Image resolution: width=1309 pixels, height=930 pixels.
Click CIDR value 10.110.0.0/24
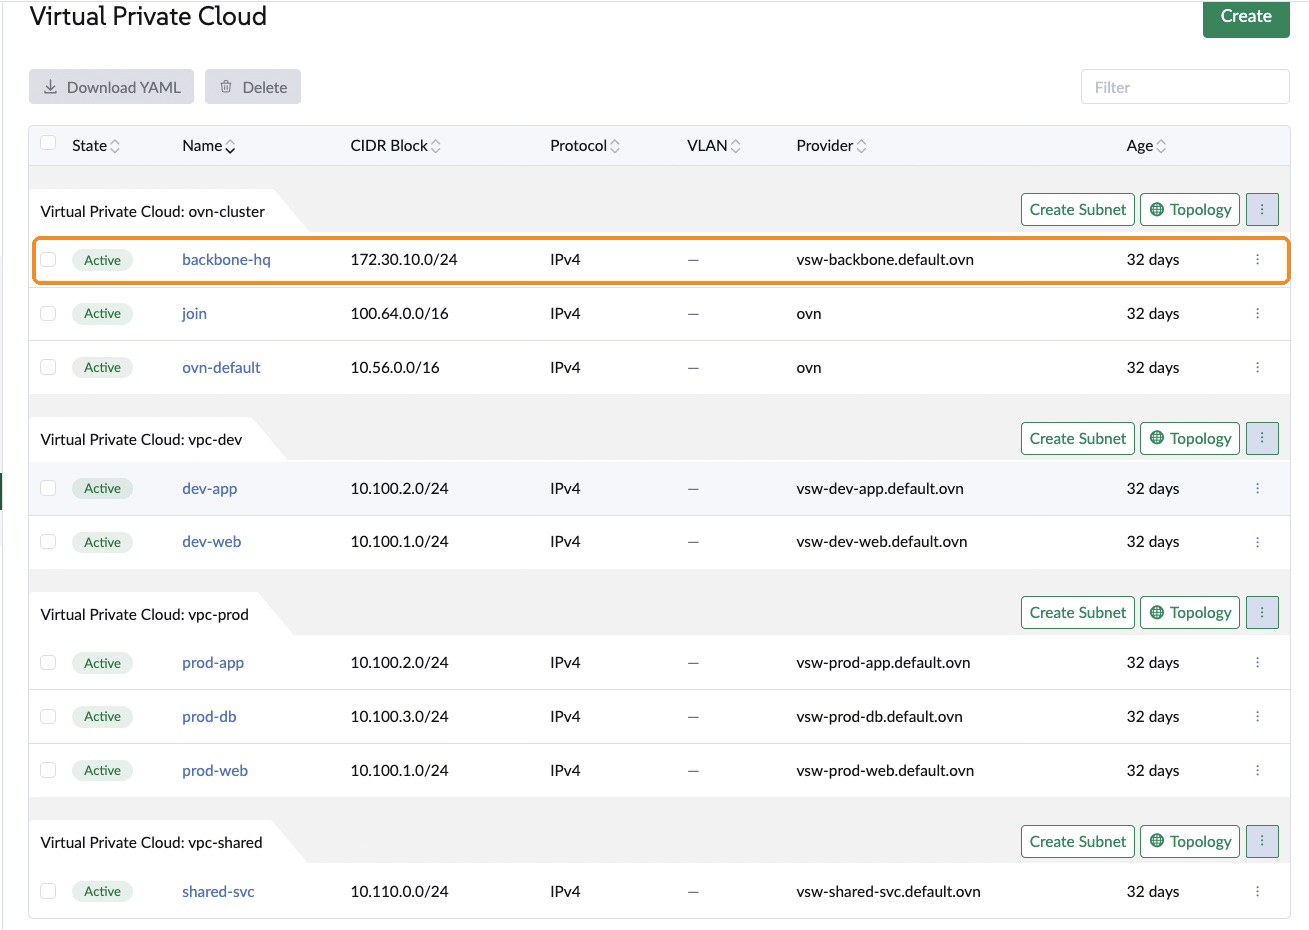pyautogui.click(x=399, y=892)
